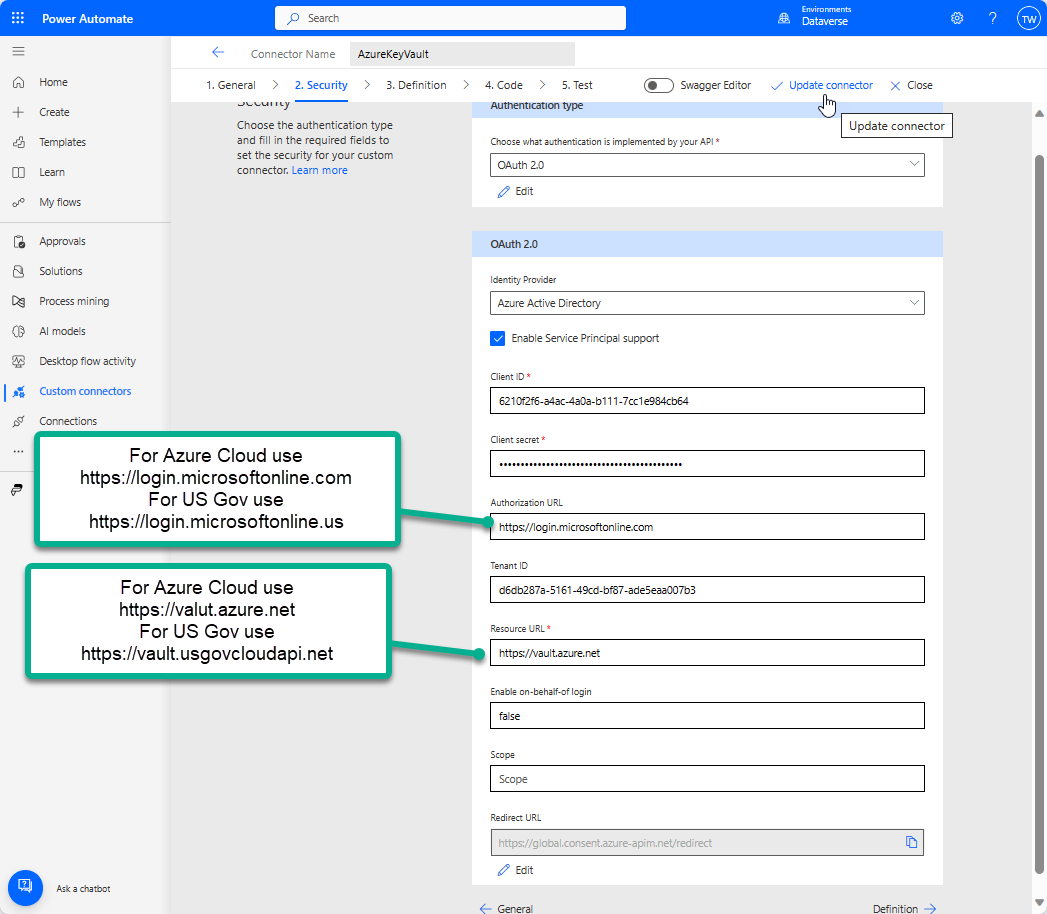
Task: Click the Custom connectors icon
Action: tap(19, 391)
